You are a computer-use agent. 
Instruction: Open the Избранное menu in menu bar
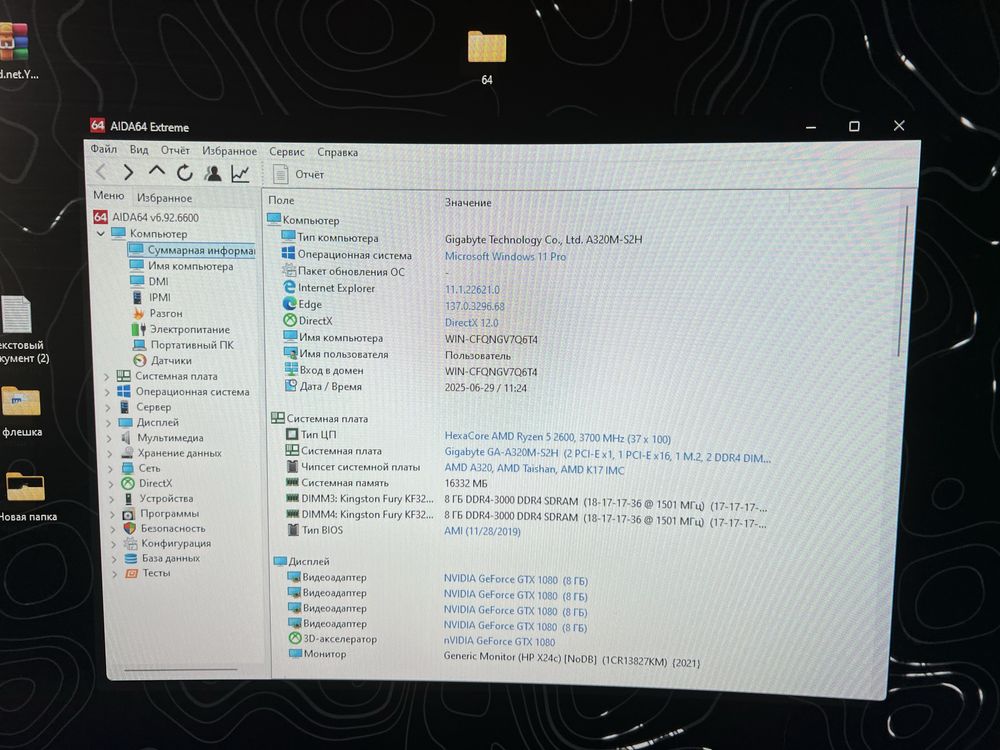[x=230, y=151]
